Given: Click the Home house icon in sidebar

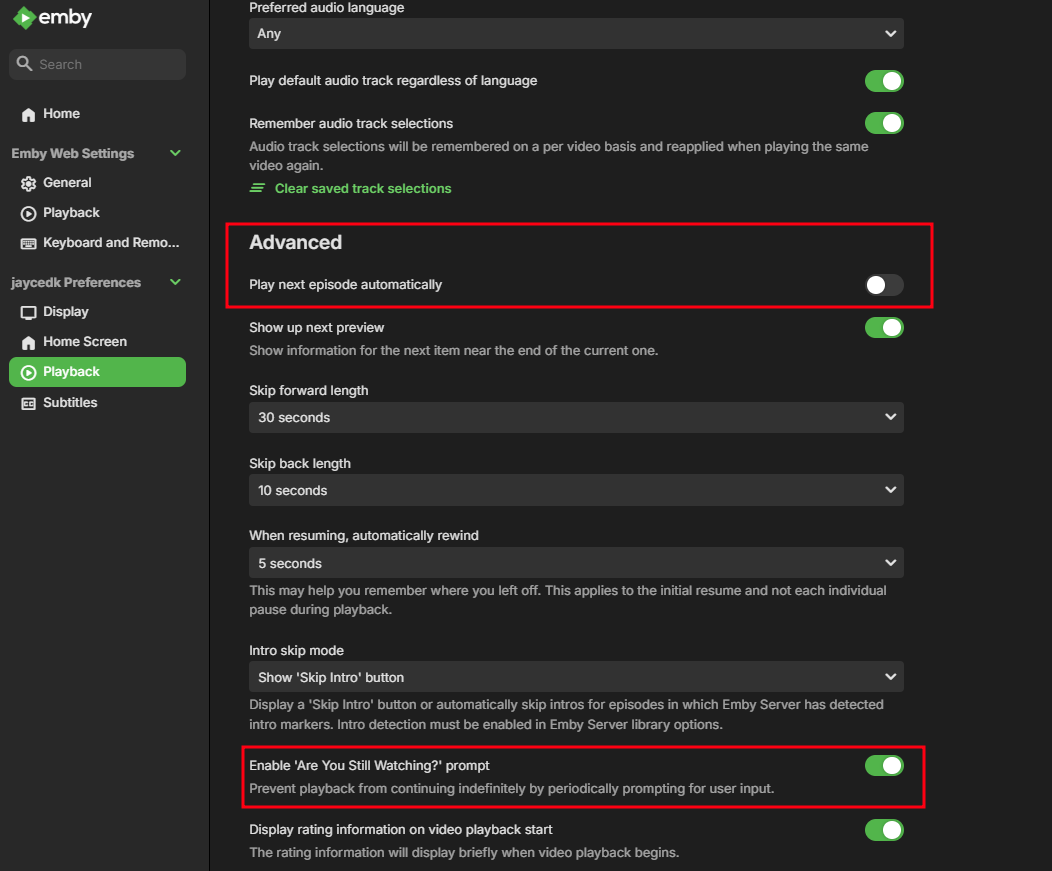Looking at the screenshot, I should 28,114.
